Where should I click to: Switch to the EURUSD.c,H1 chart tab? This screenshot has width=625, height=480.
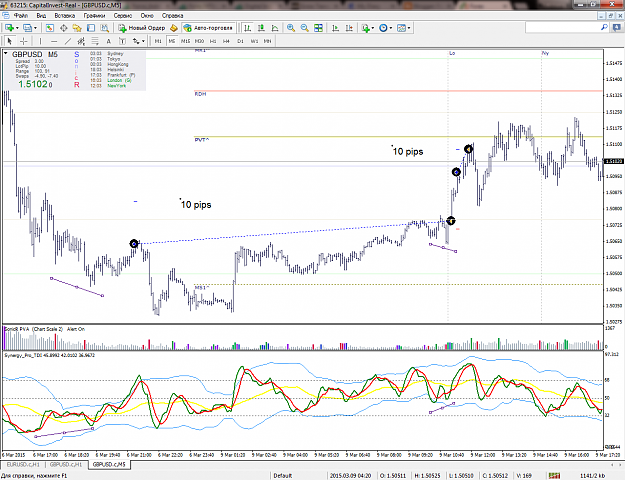(x=23, y=464)
